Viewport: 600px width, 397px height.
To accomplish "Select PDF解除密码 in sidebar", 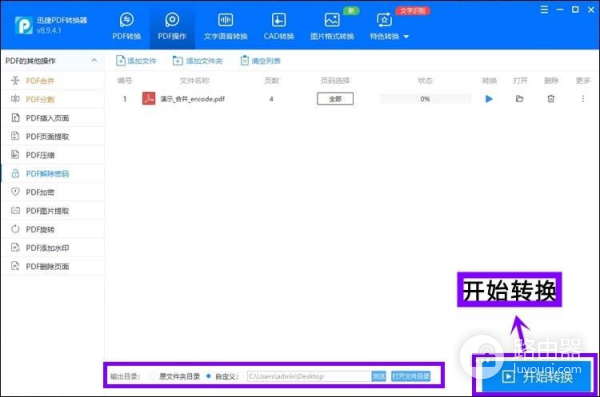I will point(53,173).
